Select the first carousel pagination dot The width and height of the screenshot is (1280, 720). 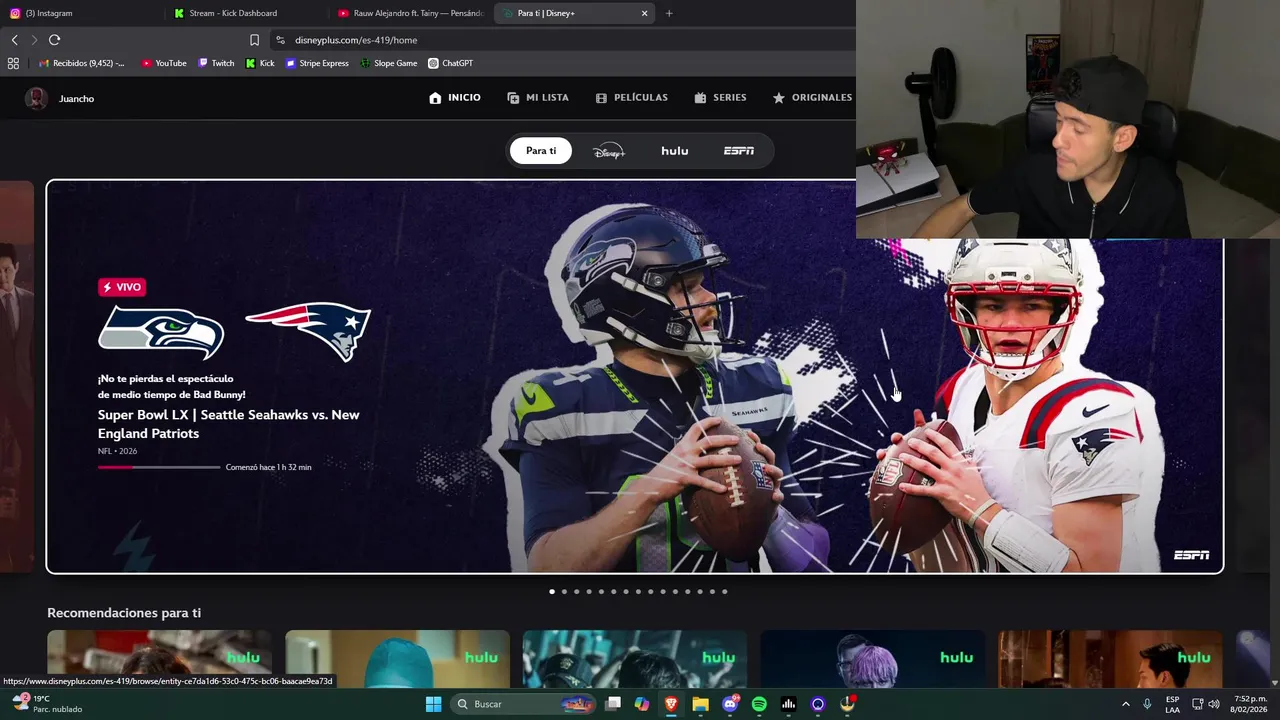point(552,591)
